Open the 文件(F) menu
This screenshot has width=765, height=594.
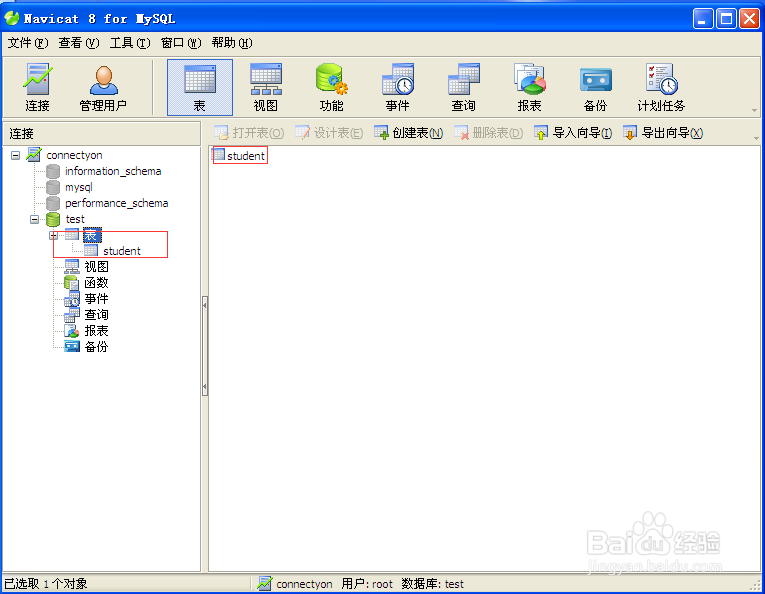click(x=28, y=43)
